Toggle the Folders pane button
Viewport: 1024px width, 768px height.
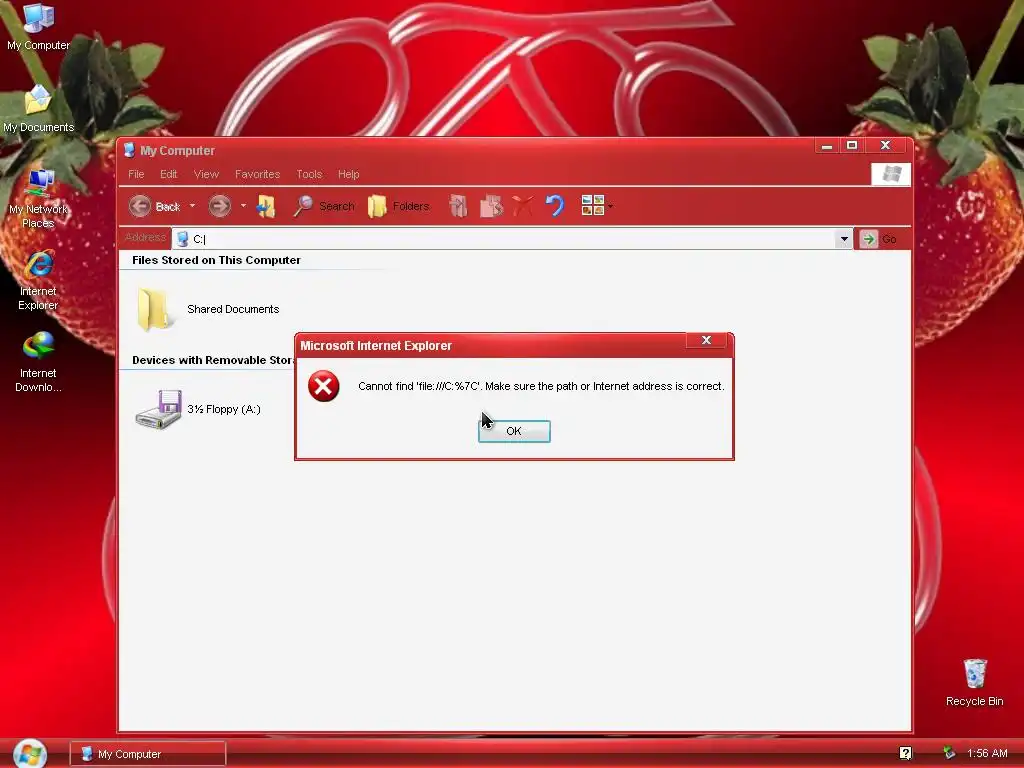398,206
